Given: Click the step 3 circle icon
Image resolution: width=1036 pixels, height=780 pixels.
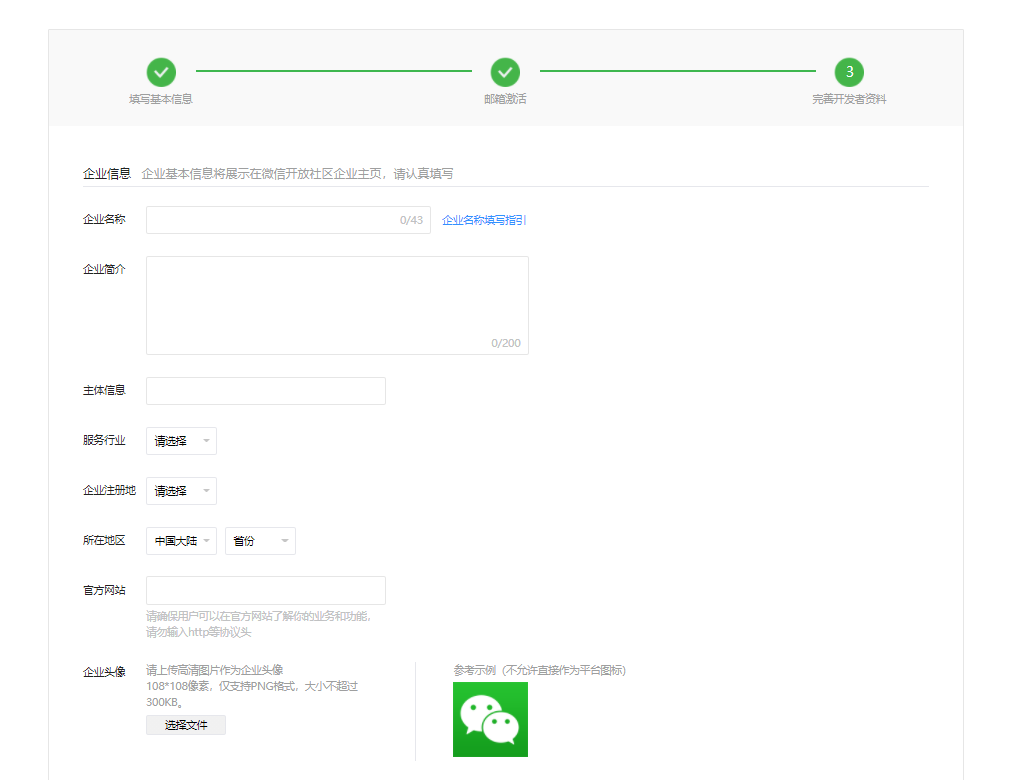Looking at the screenshot, I should pos(849,72).
